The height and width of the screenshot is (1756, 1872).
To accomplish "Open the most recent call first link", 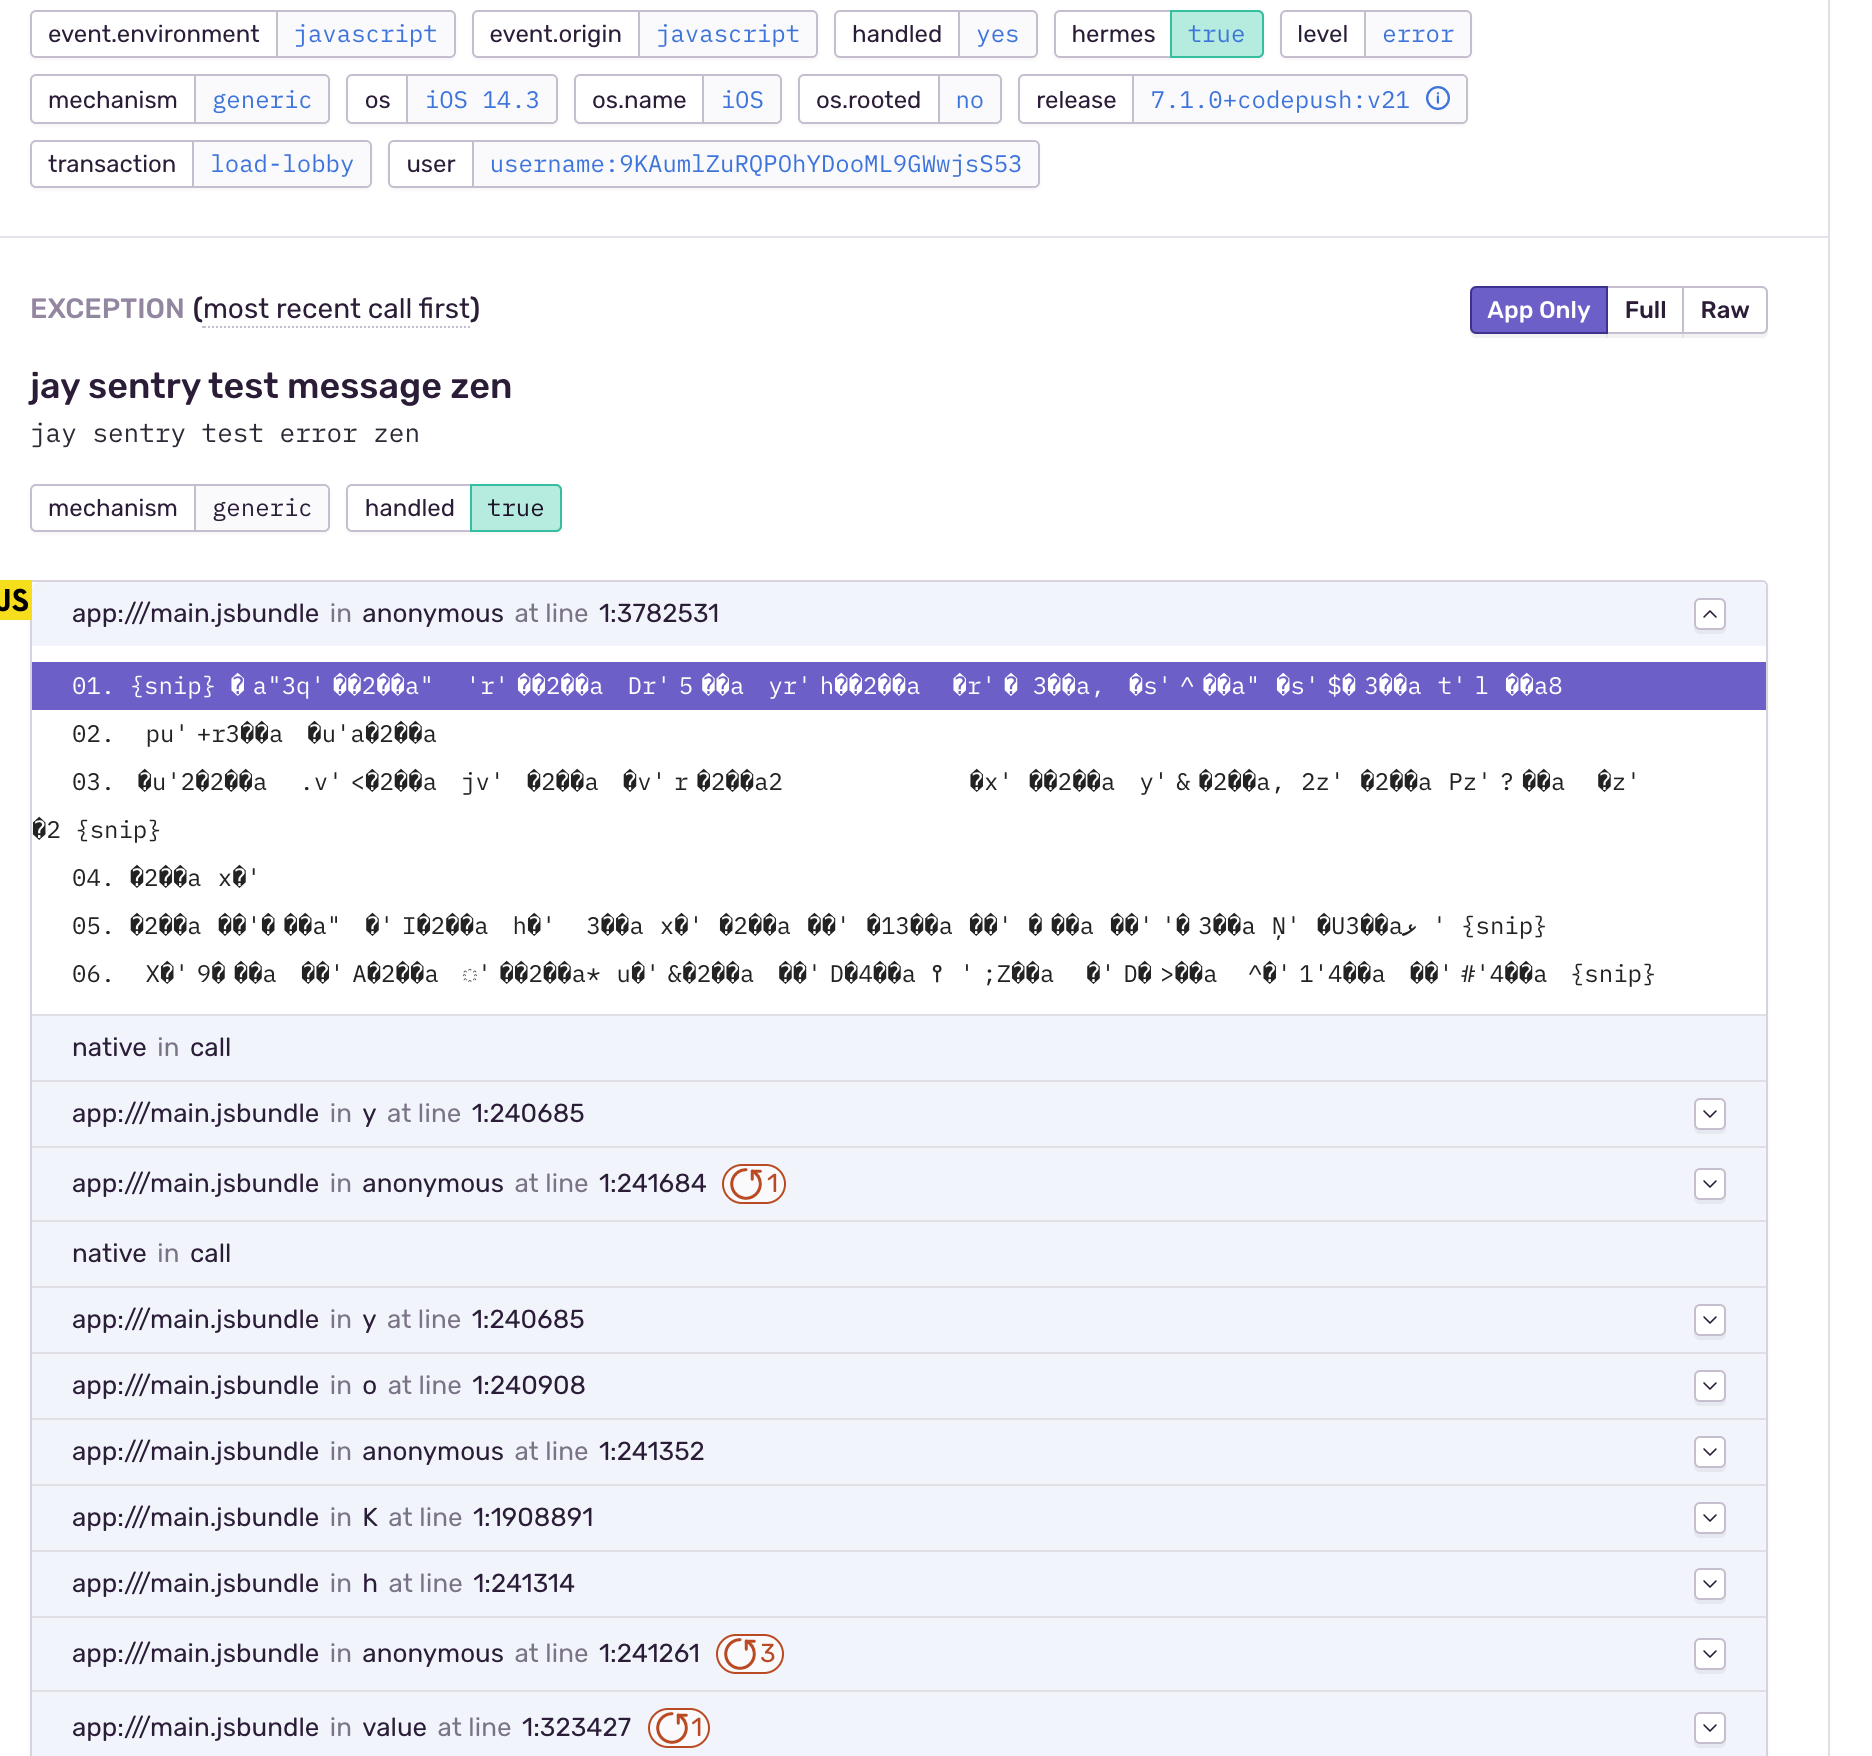I will point(338,309).
